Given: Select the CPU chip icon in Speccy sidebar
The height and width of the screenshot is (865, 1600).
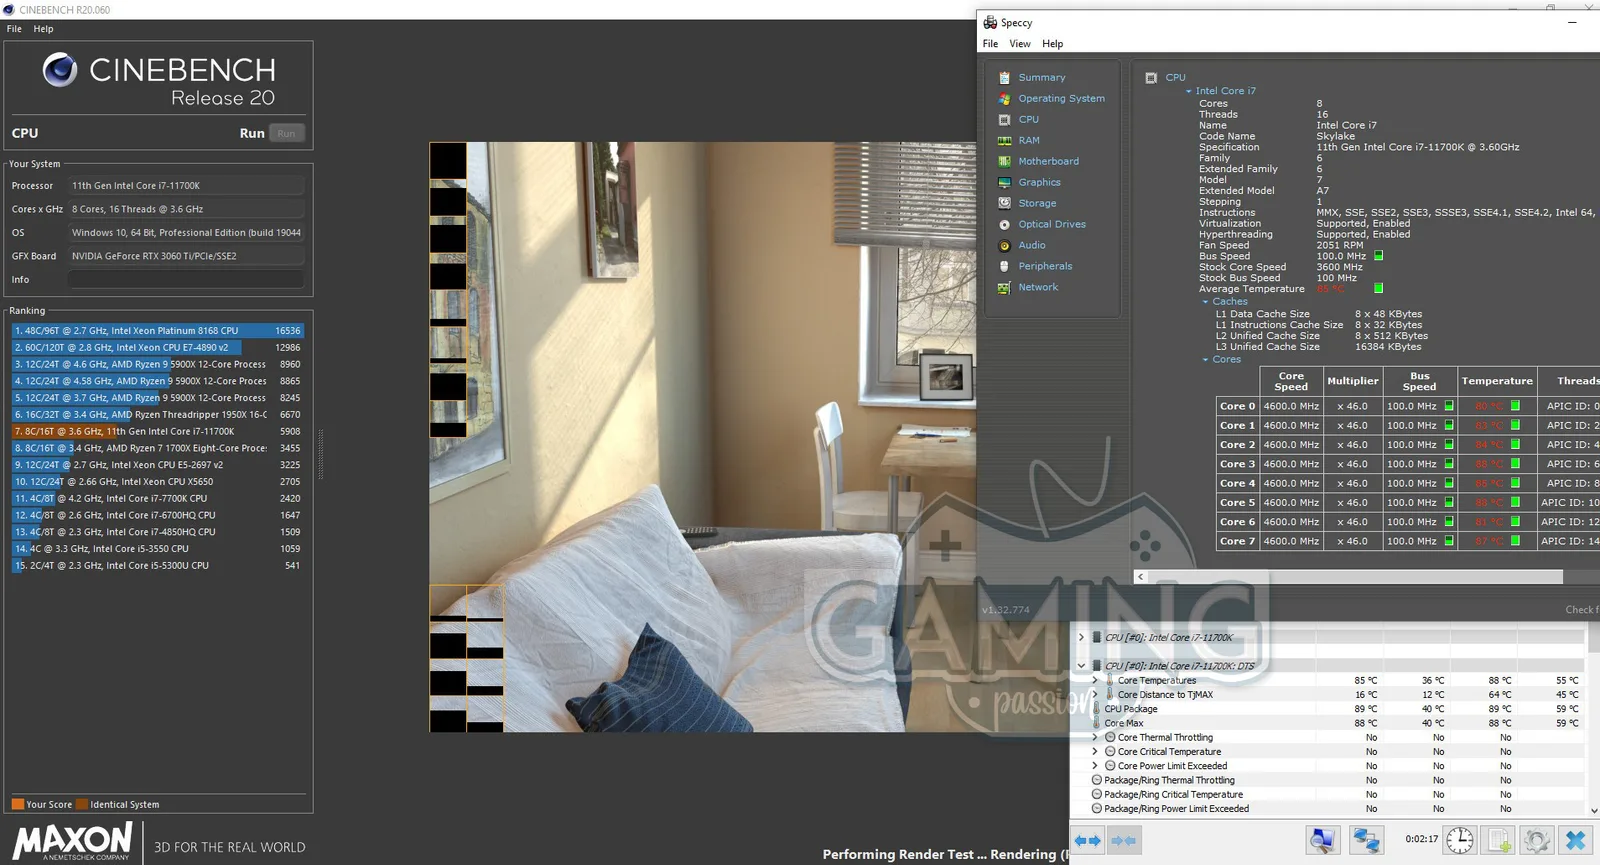Looking at the screenshot, I should tap(1005, 119).
